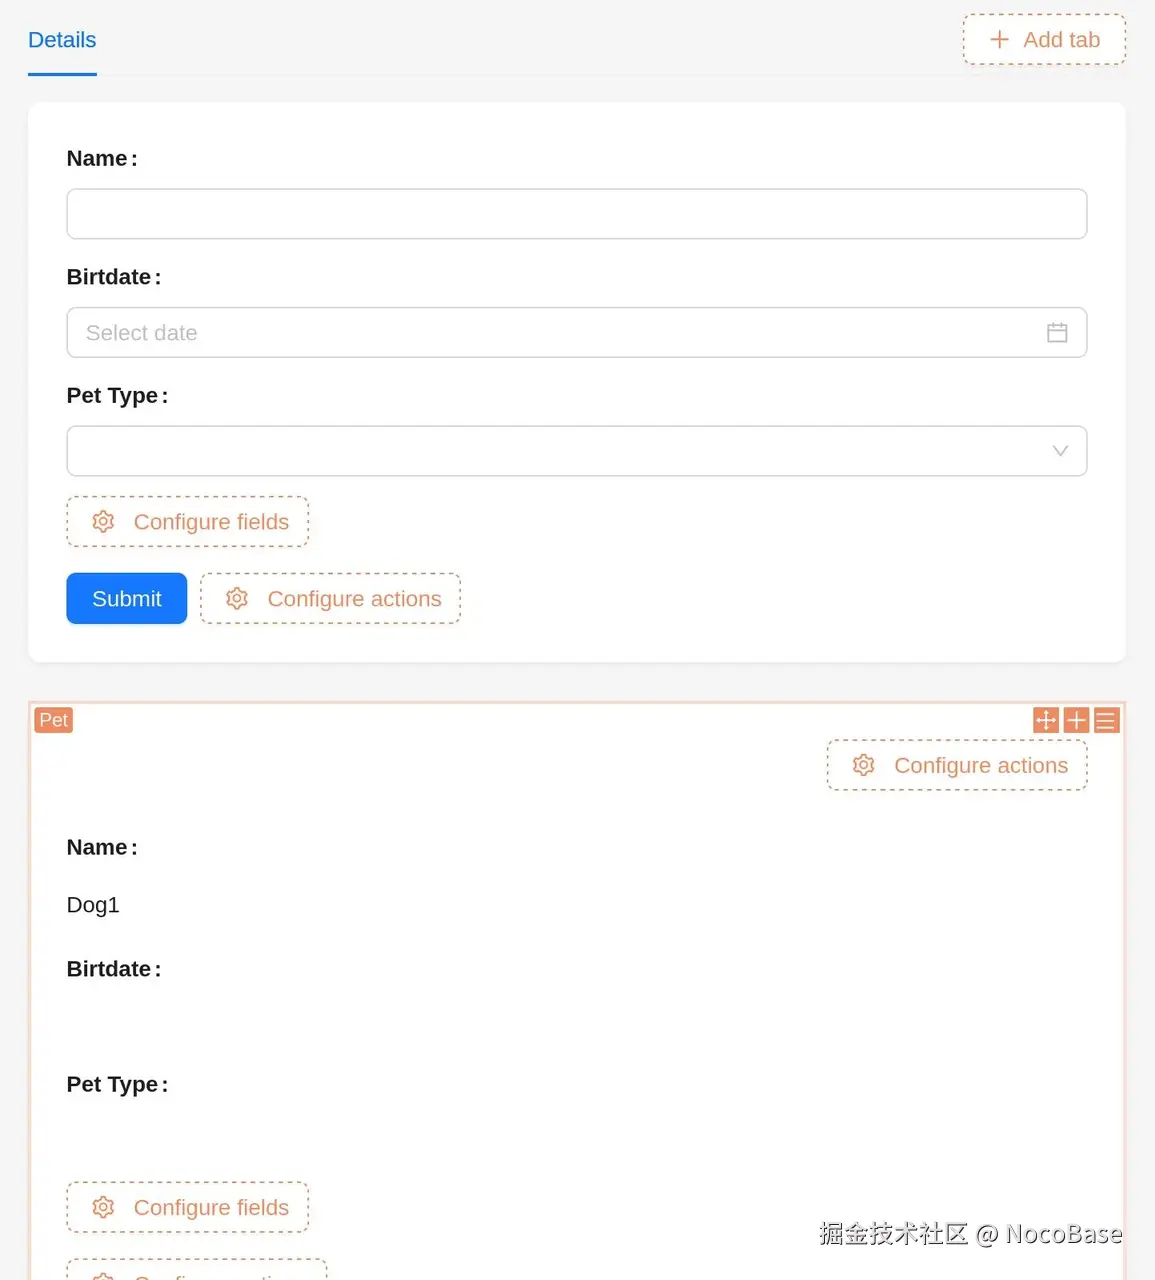The image size is (1155, 1280).
Task: Click gear icon in Pet block Configure fields
Action: point(103,1208)
